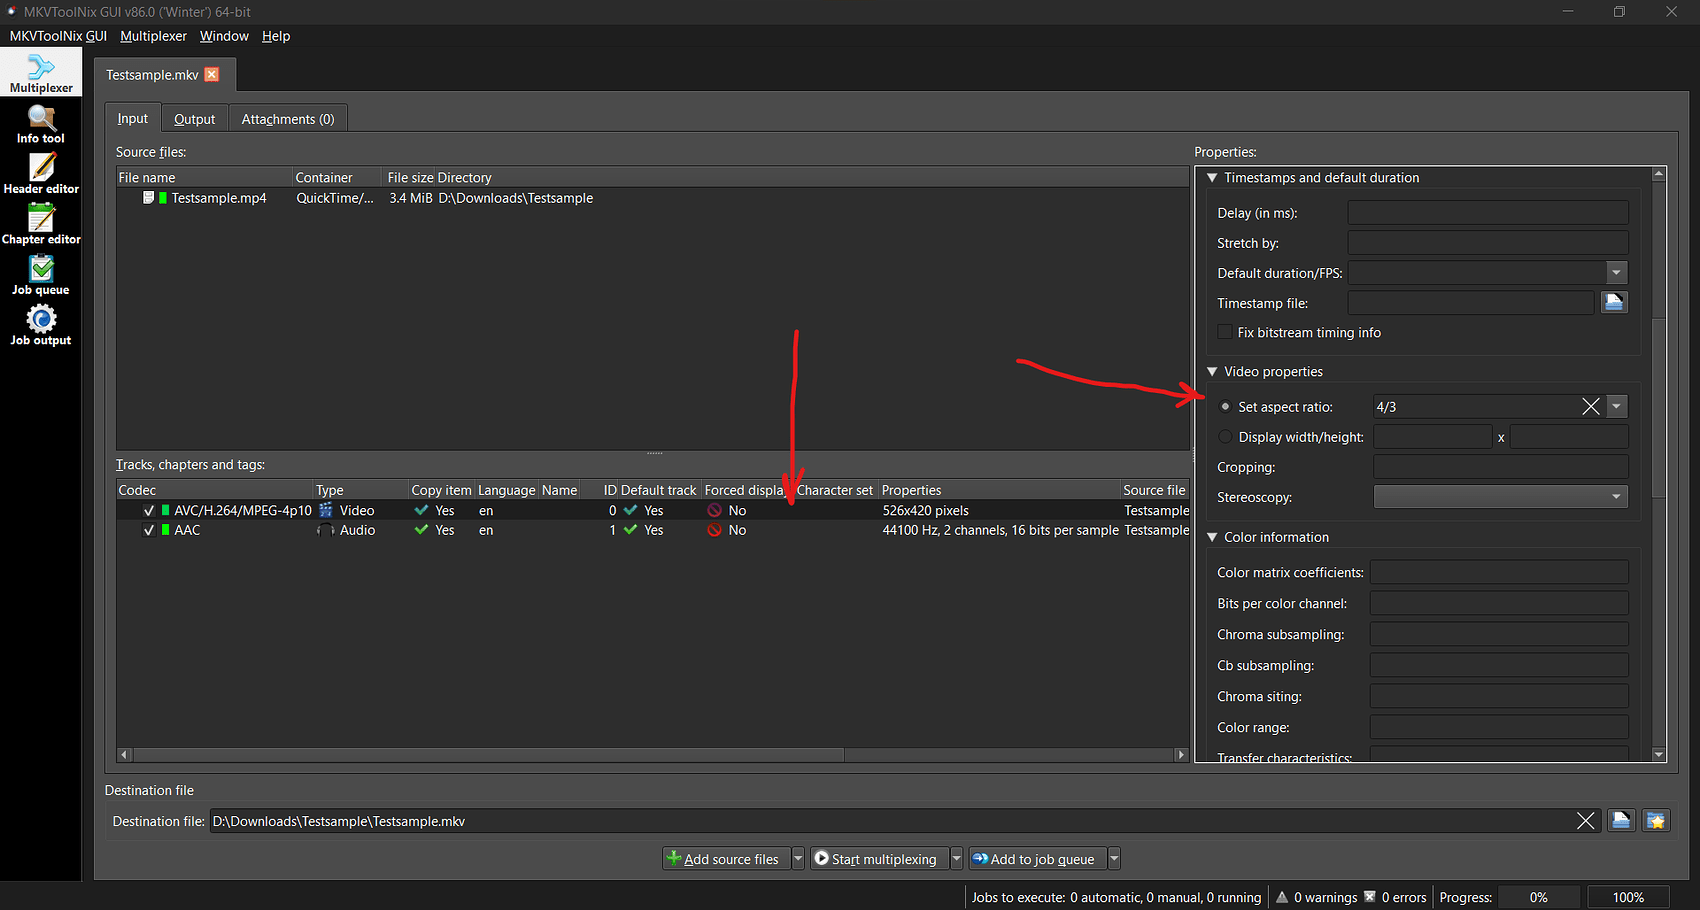Open the Job queue
Screen dimensions: 1700x910
pyautogui.click(x=41, y=276)
